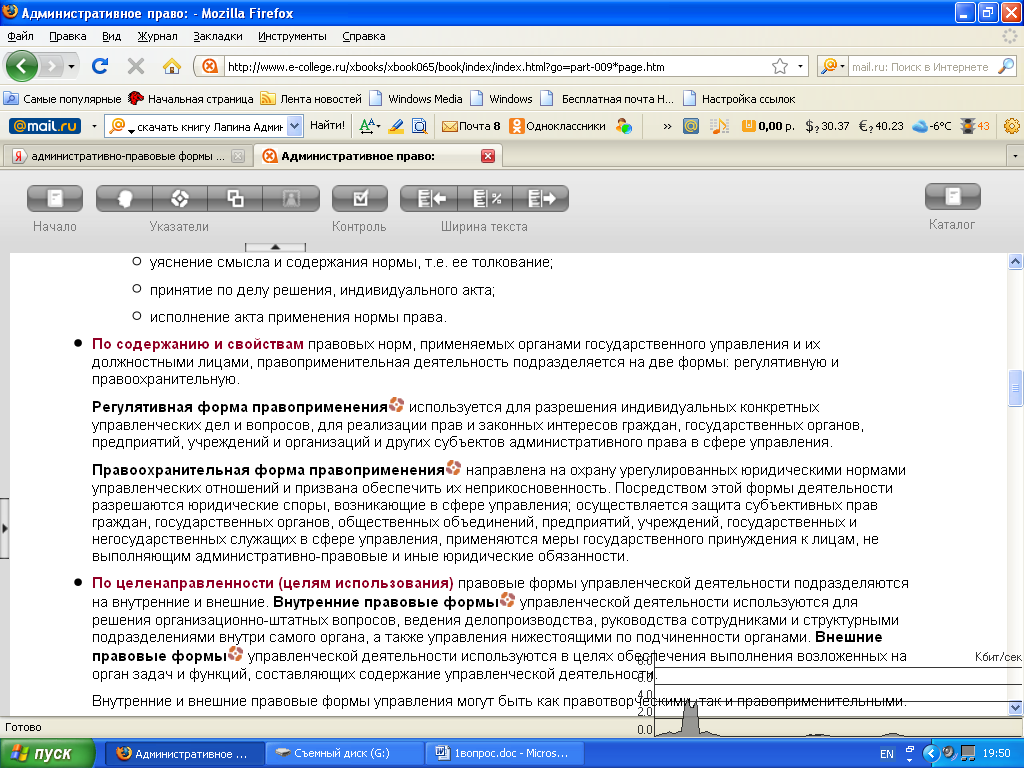Click the Мой мир people icon
1024x768 pixels.
pyautogui.click(x=624, y=126)
